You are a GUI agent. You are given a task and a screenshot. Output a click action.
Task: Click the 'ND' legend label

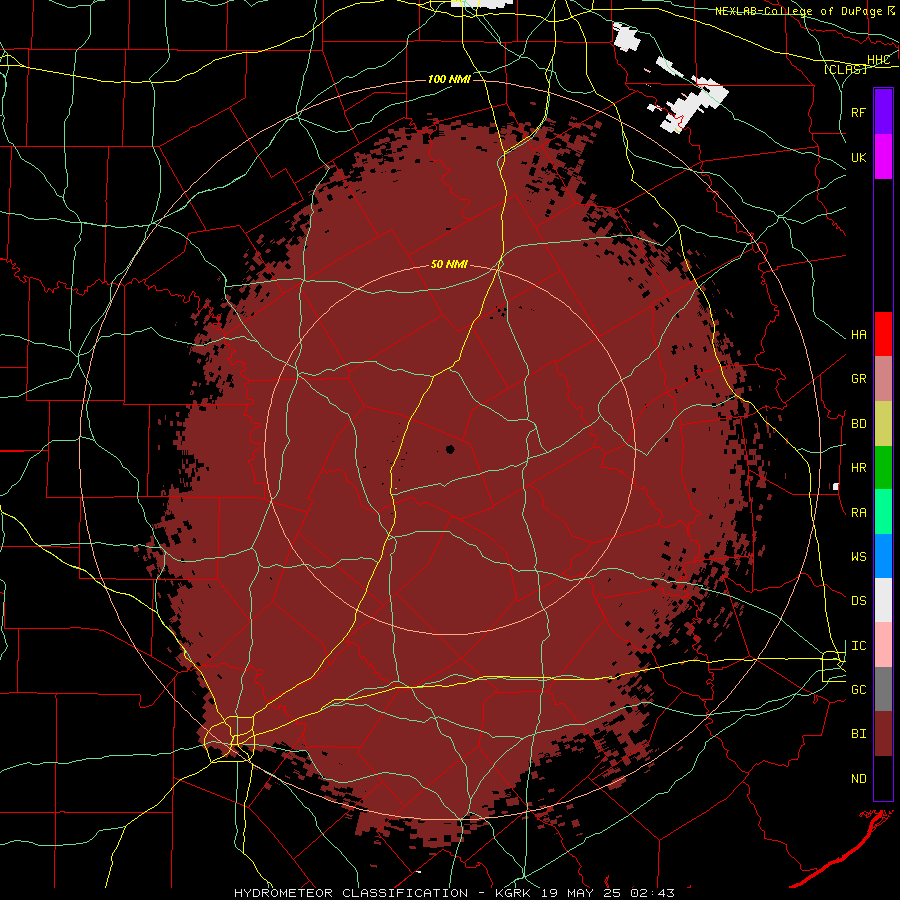click(859, 779)
